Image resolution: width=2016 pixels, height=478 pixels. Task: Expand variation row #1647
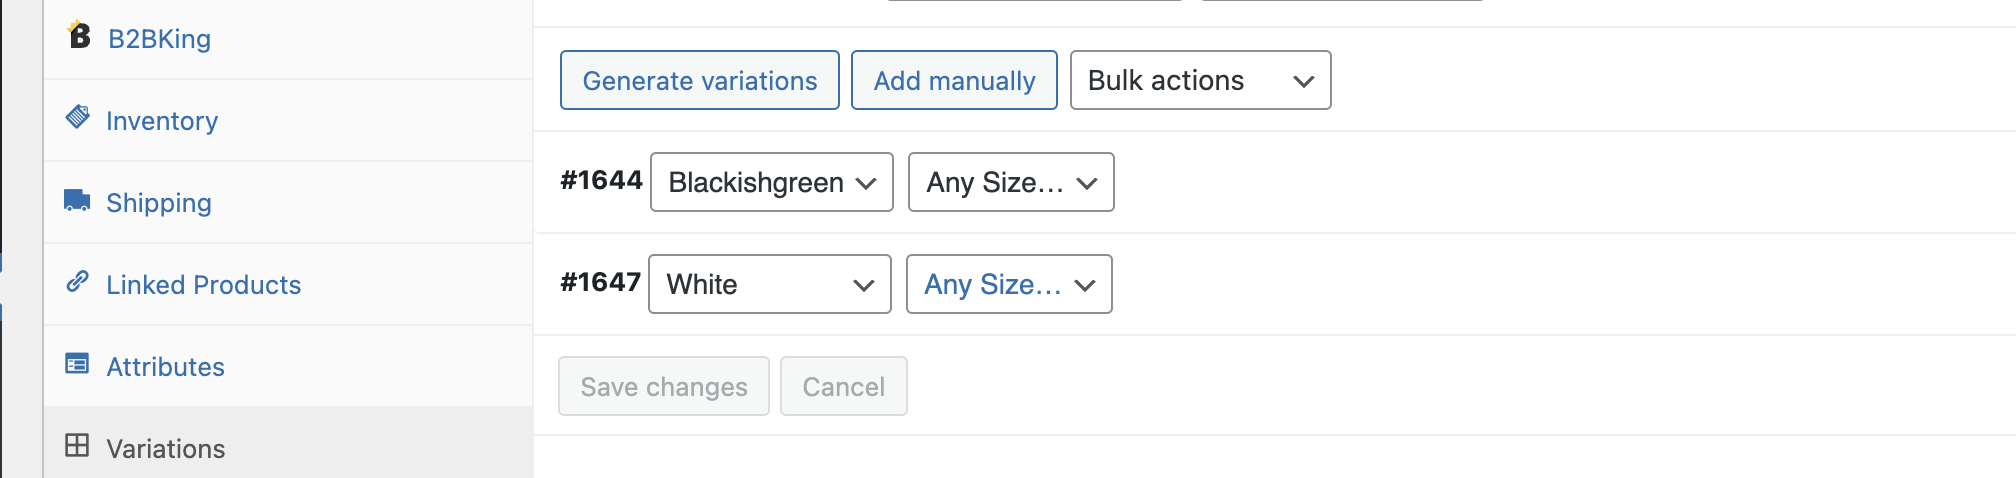pyautogui.click(x=1560, y=284)
